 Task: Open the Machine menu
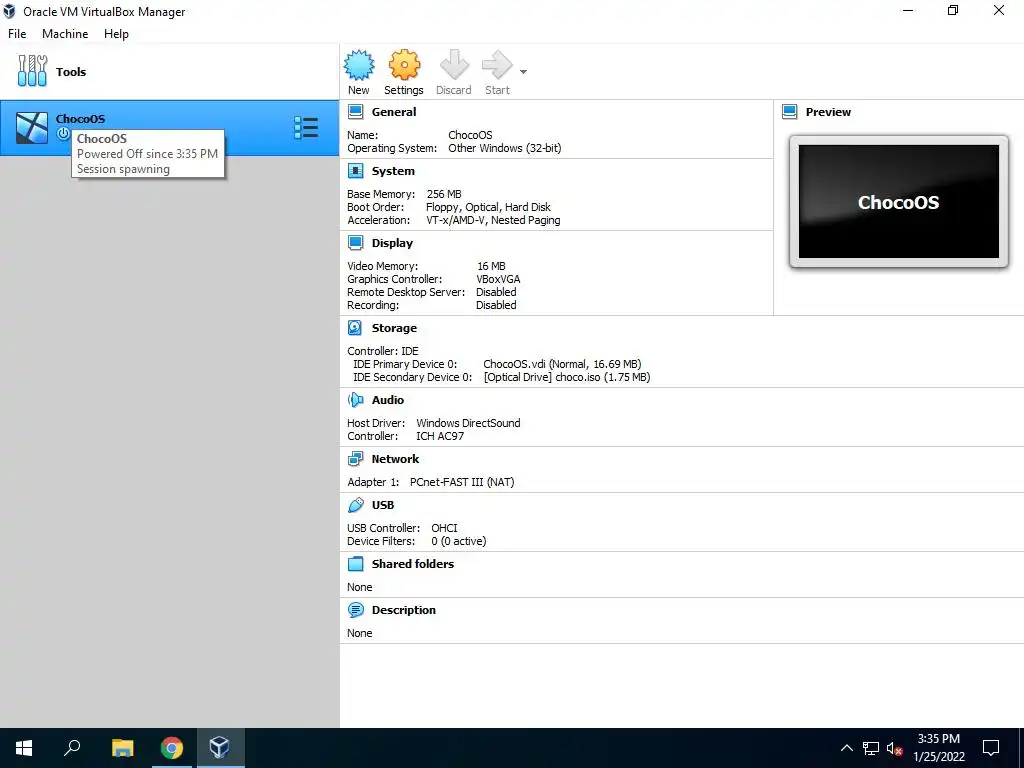[x=65, y=34]
